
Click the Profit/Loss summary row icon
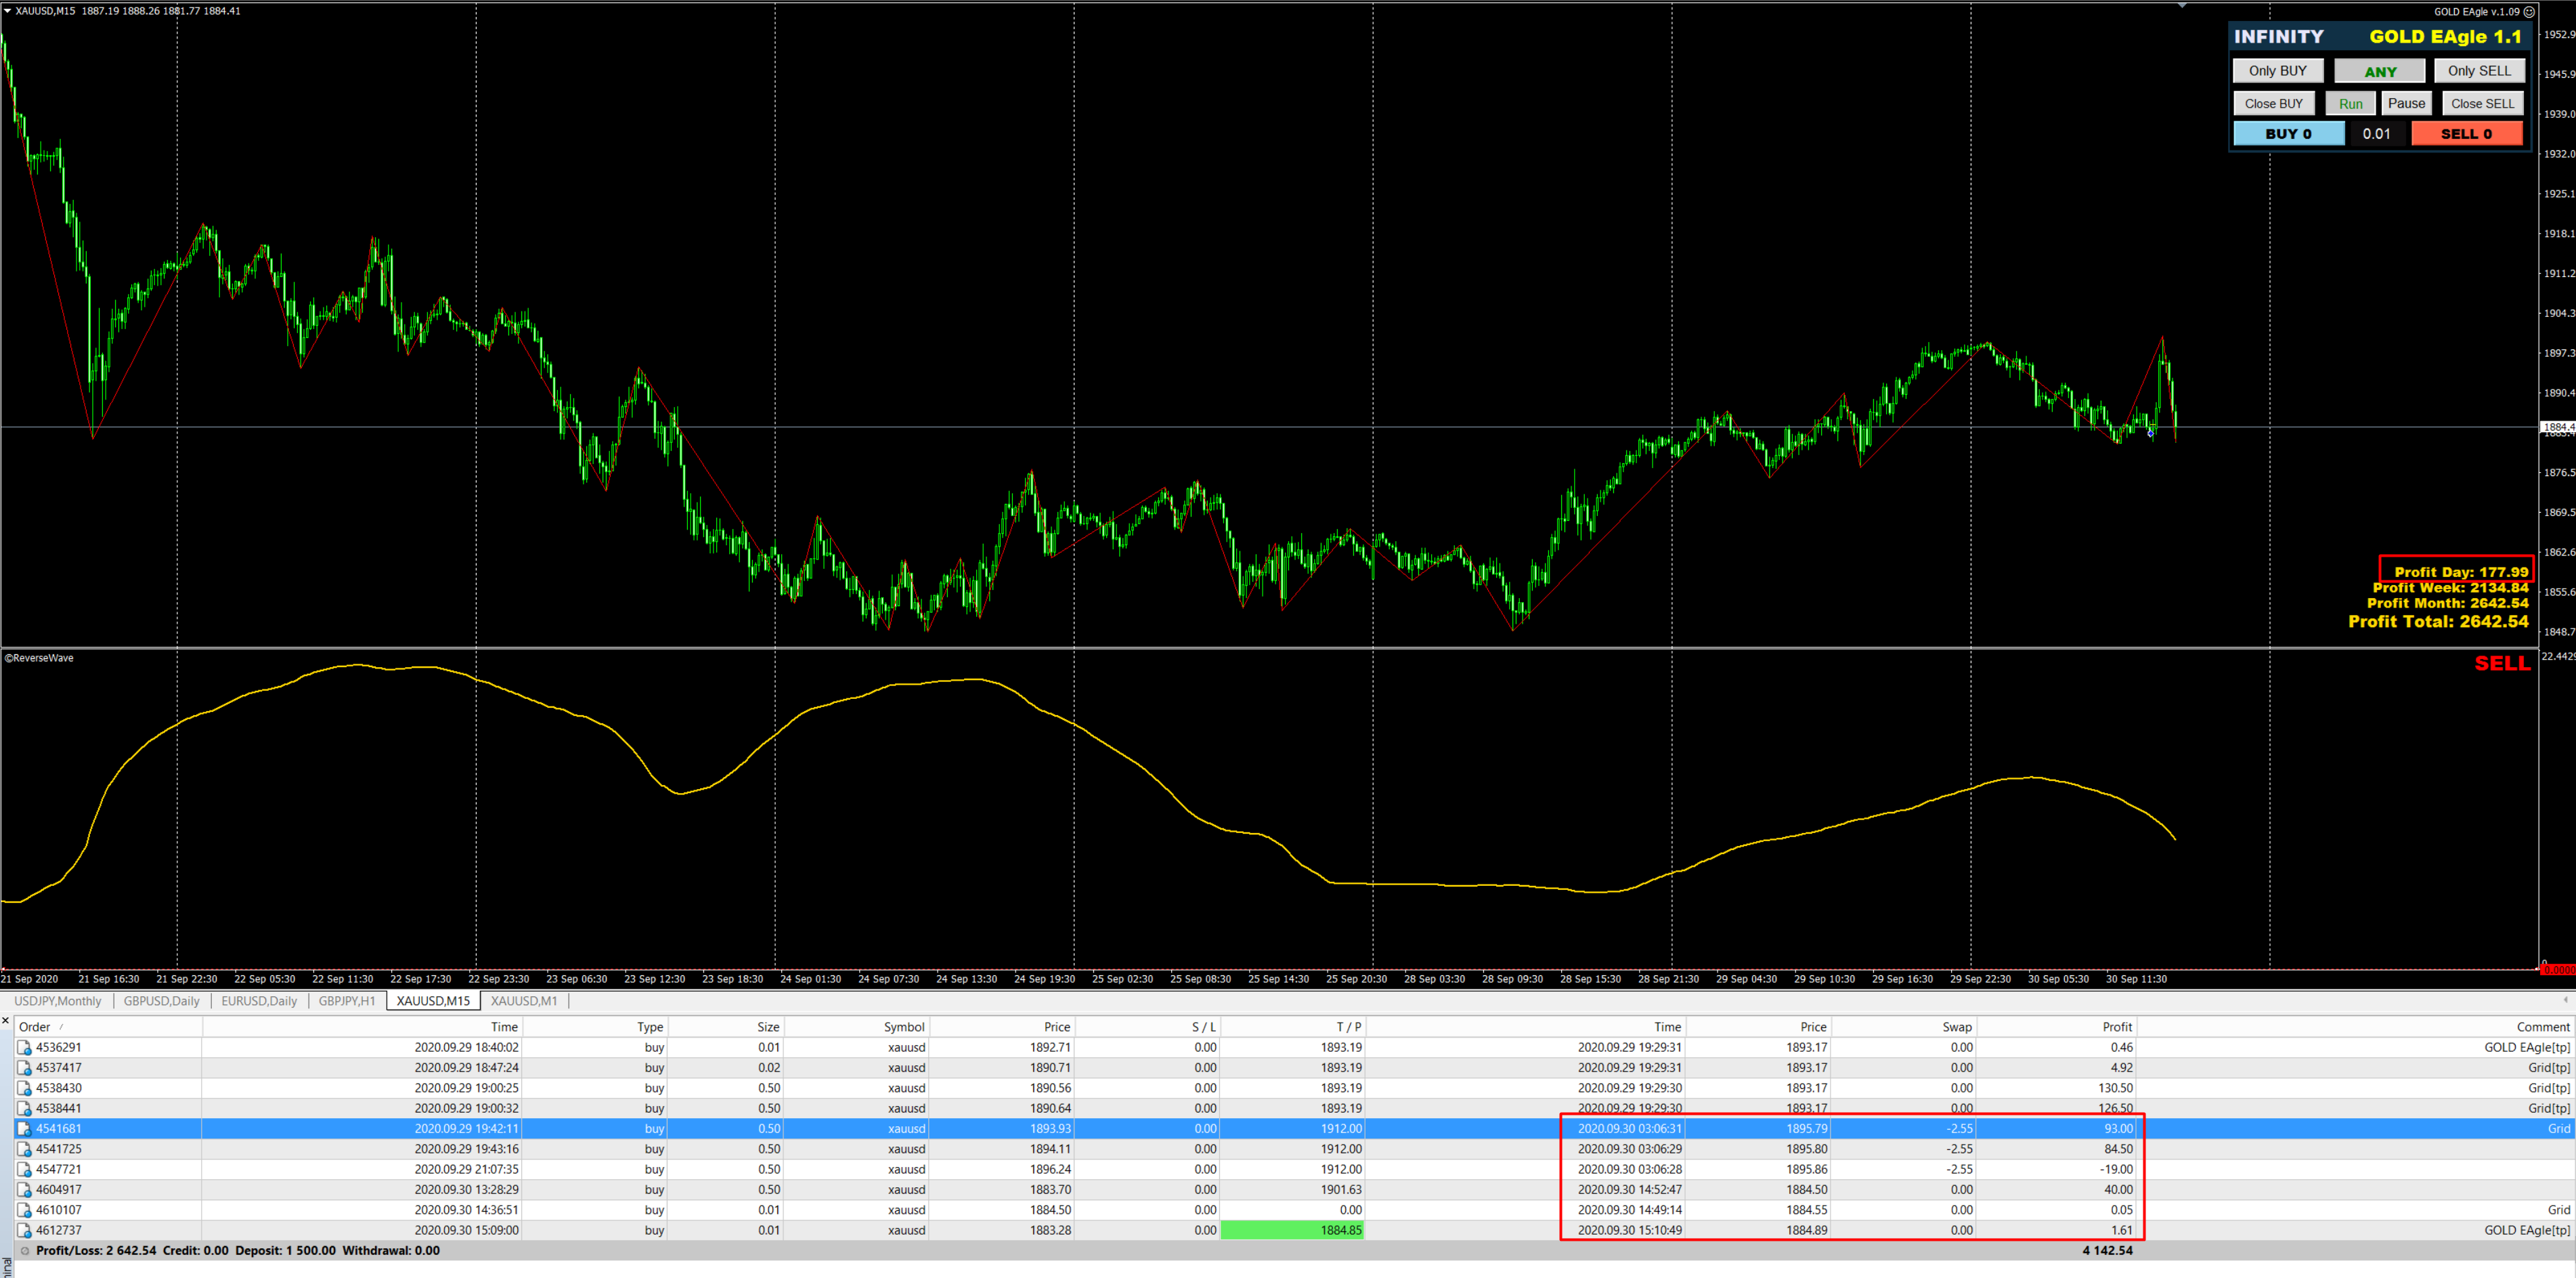pyautogui.click(x=25, y=1251)
